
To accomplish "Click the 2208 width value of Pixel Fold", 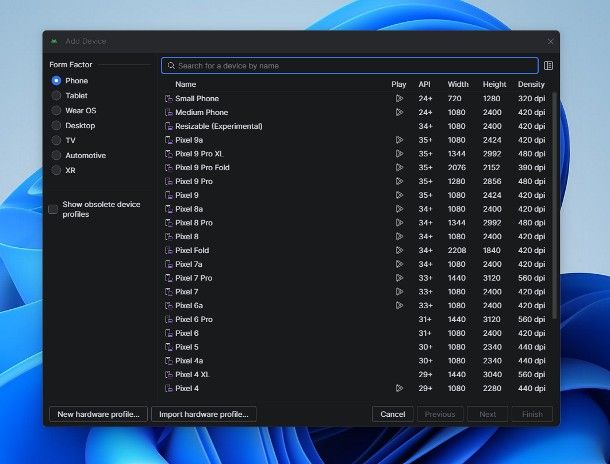I will tap(457, 250).
